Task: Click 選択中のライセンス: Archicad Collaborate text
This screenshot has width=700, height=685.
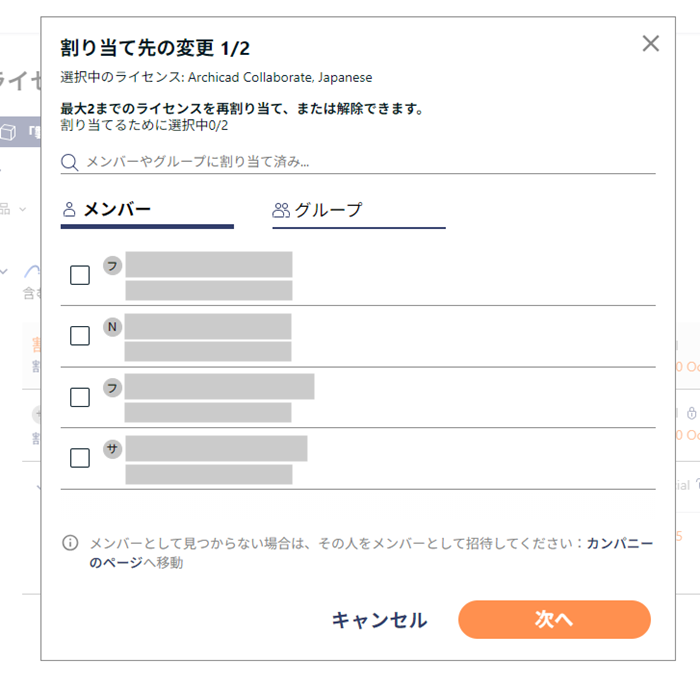Action: [216, 78]
